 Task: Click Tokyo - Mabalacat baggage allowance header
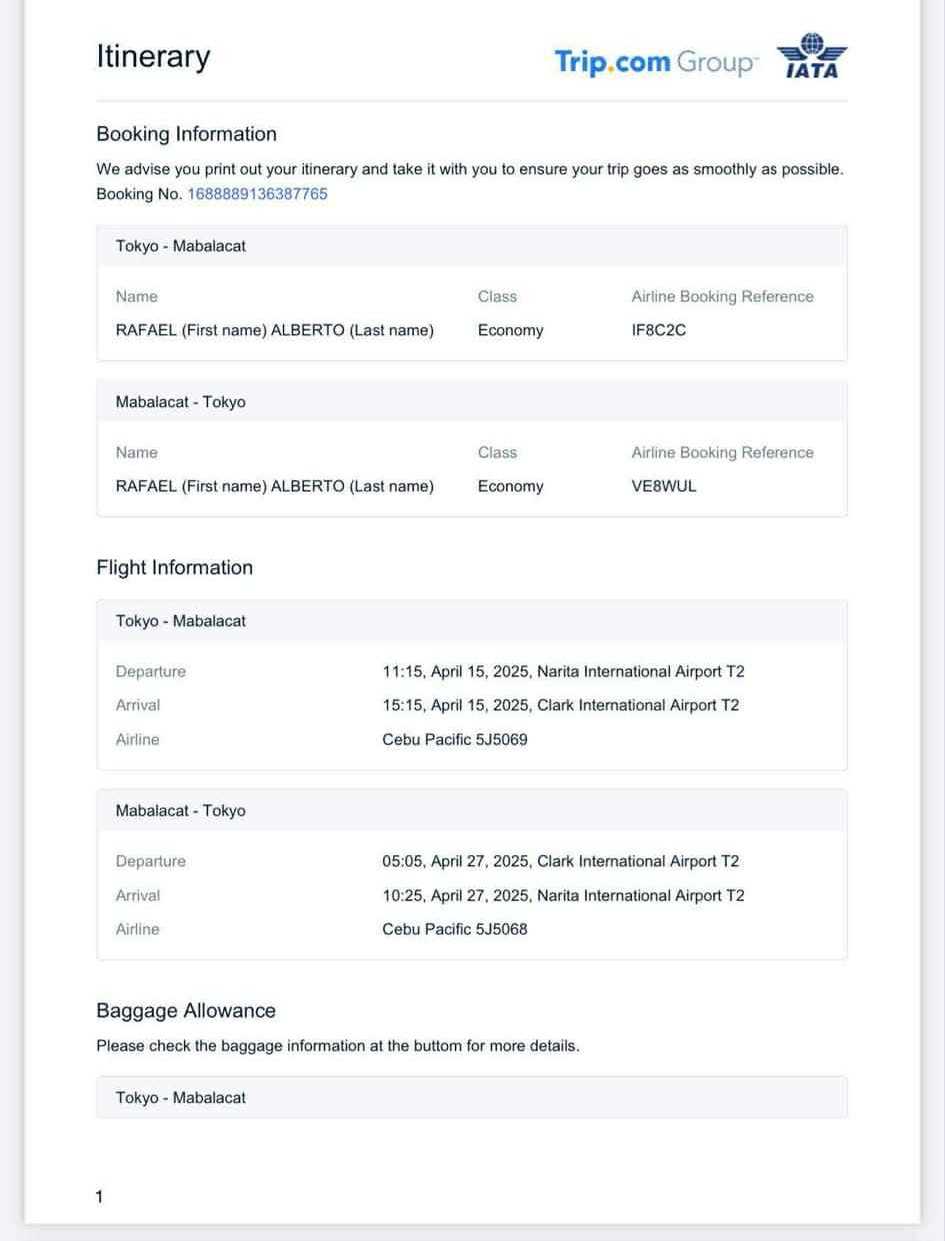coord(181,1098)
